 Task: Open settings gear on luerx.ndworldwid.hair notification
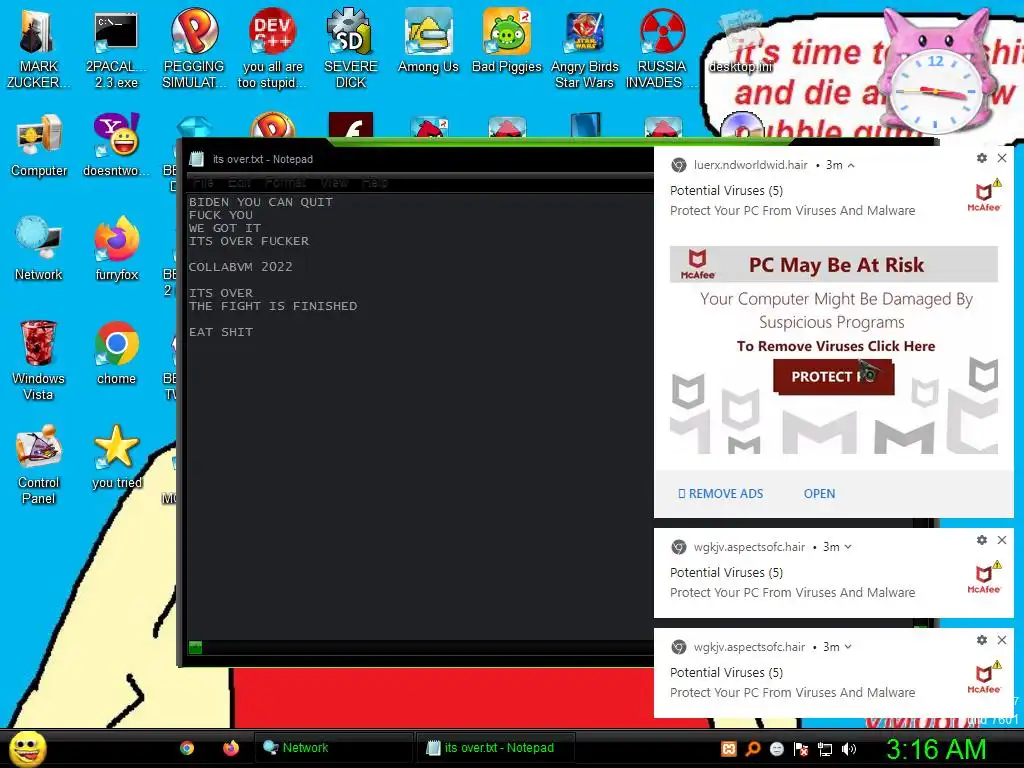click(x=982, y=158)
